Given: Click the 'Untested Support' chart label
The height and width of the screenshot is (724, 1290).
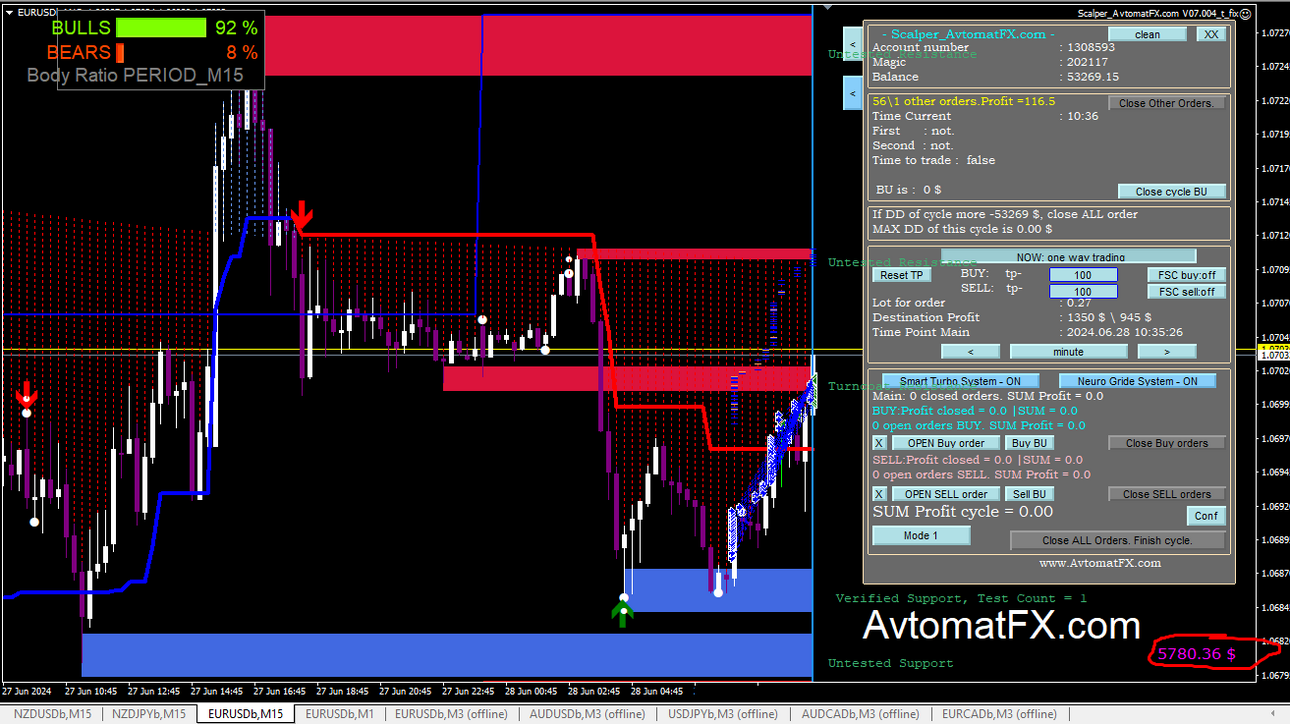Looking at the screenshot, I should click(x=891, y=663).
